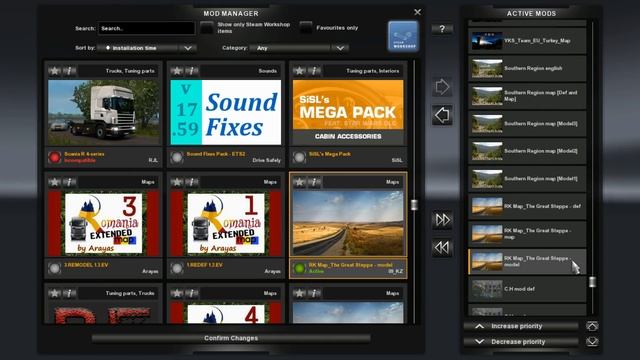
Task: Favourite the Romania Extended 4 map star
Action: [x=177, y=293]
